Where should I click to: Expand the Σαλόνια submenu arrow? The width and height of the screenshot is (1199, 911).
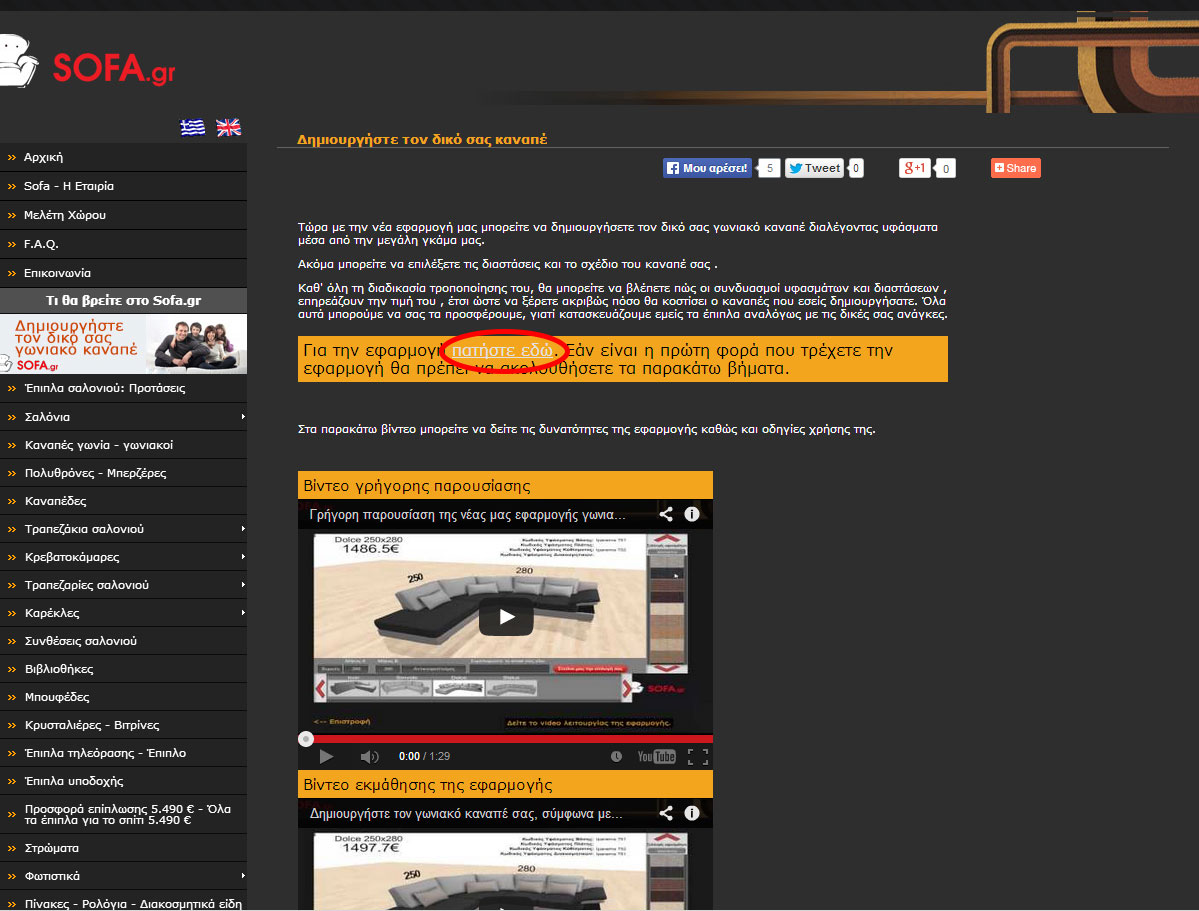[x=242, y=417]
